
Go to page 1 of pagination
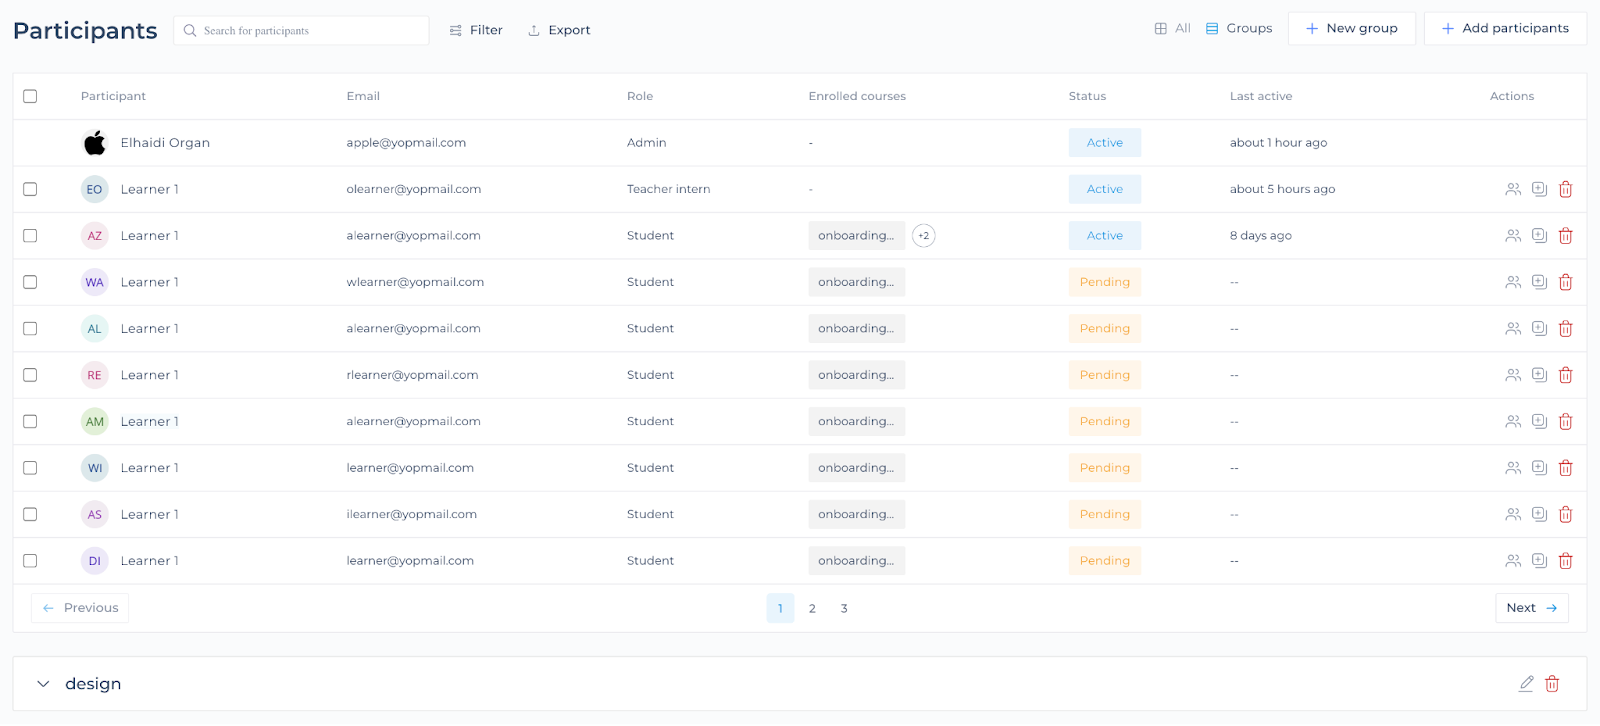[x=780, y=608]
